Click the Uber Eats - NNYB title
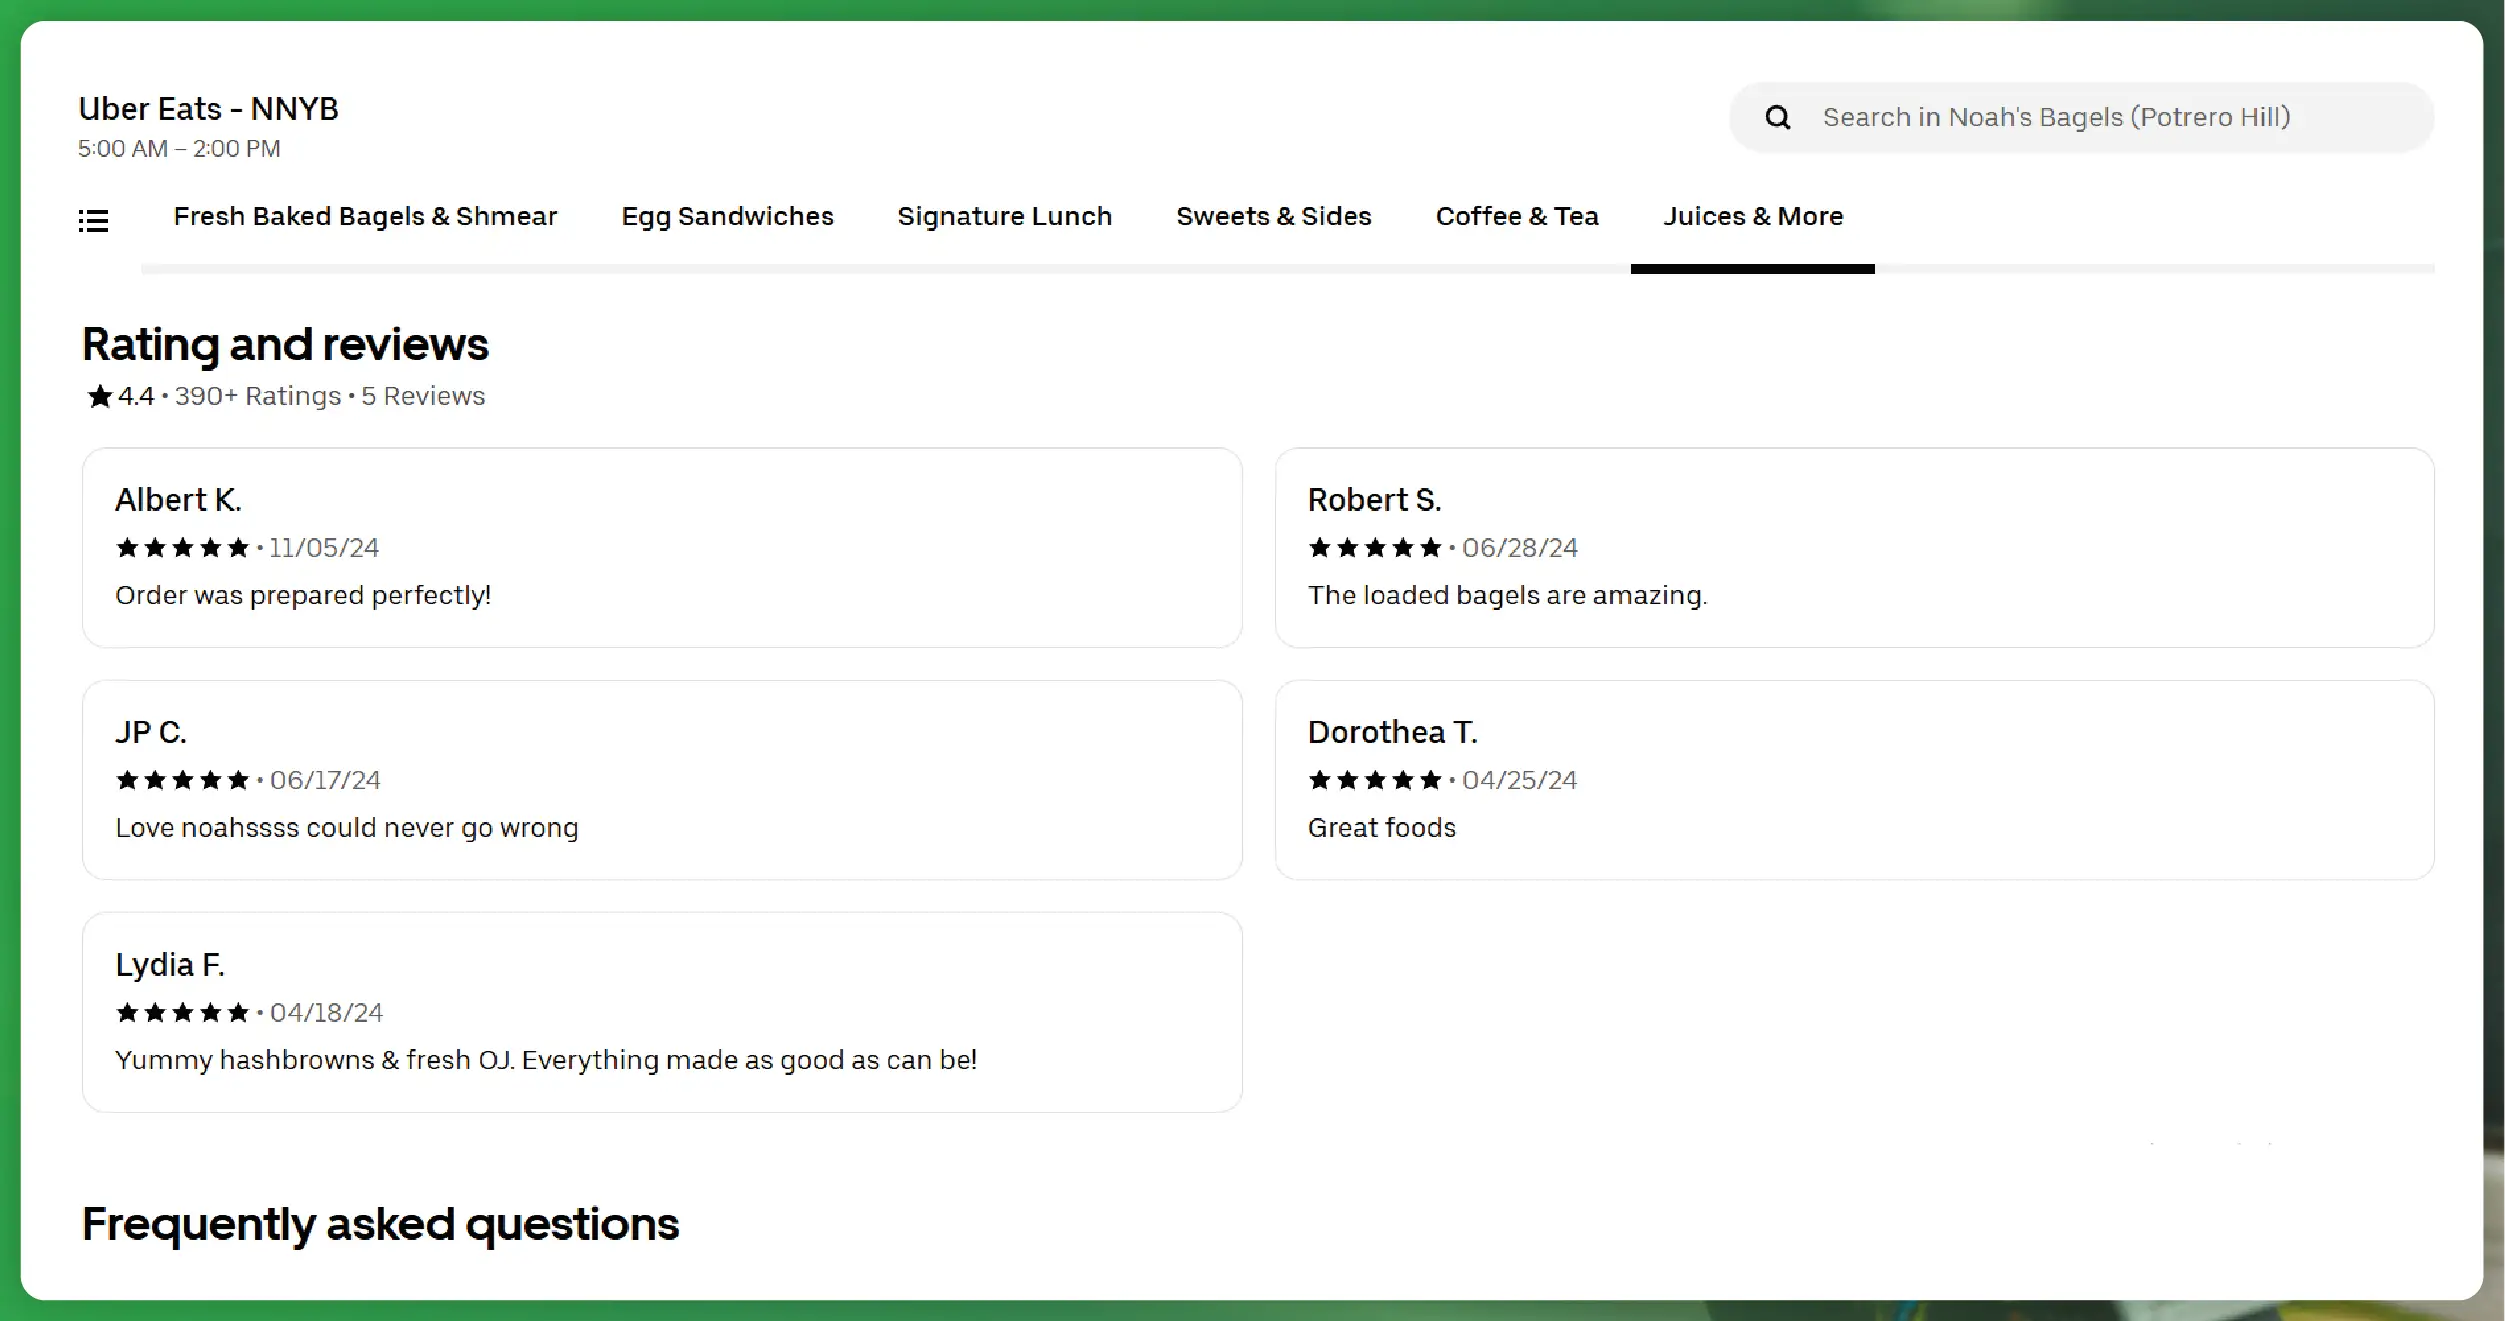 [209, 109]
